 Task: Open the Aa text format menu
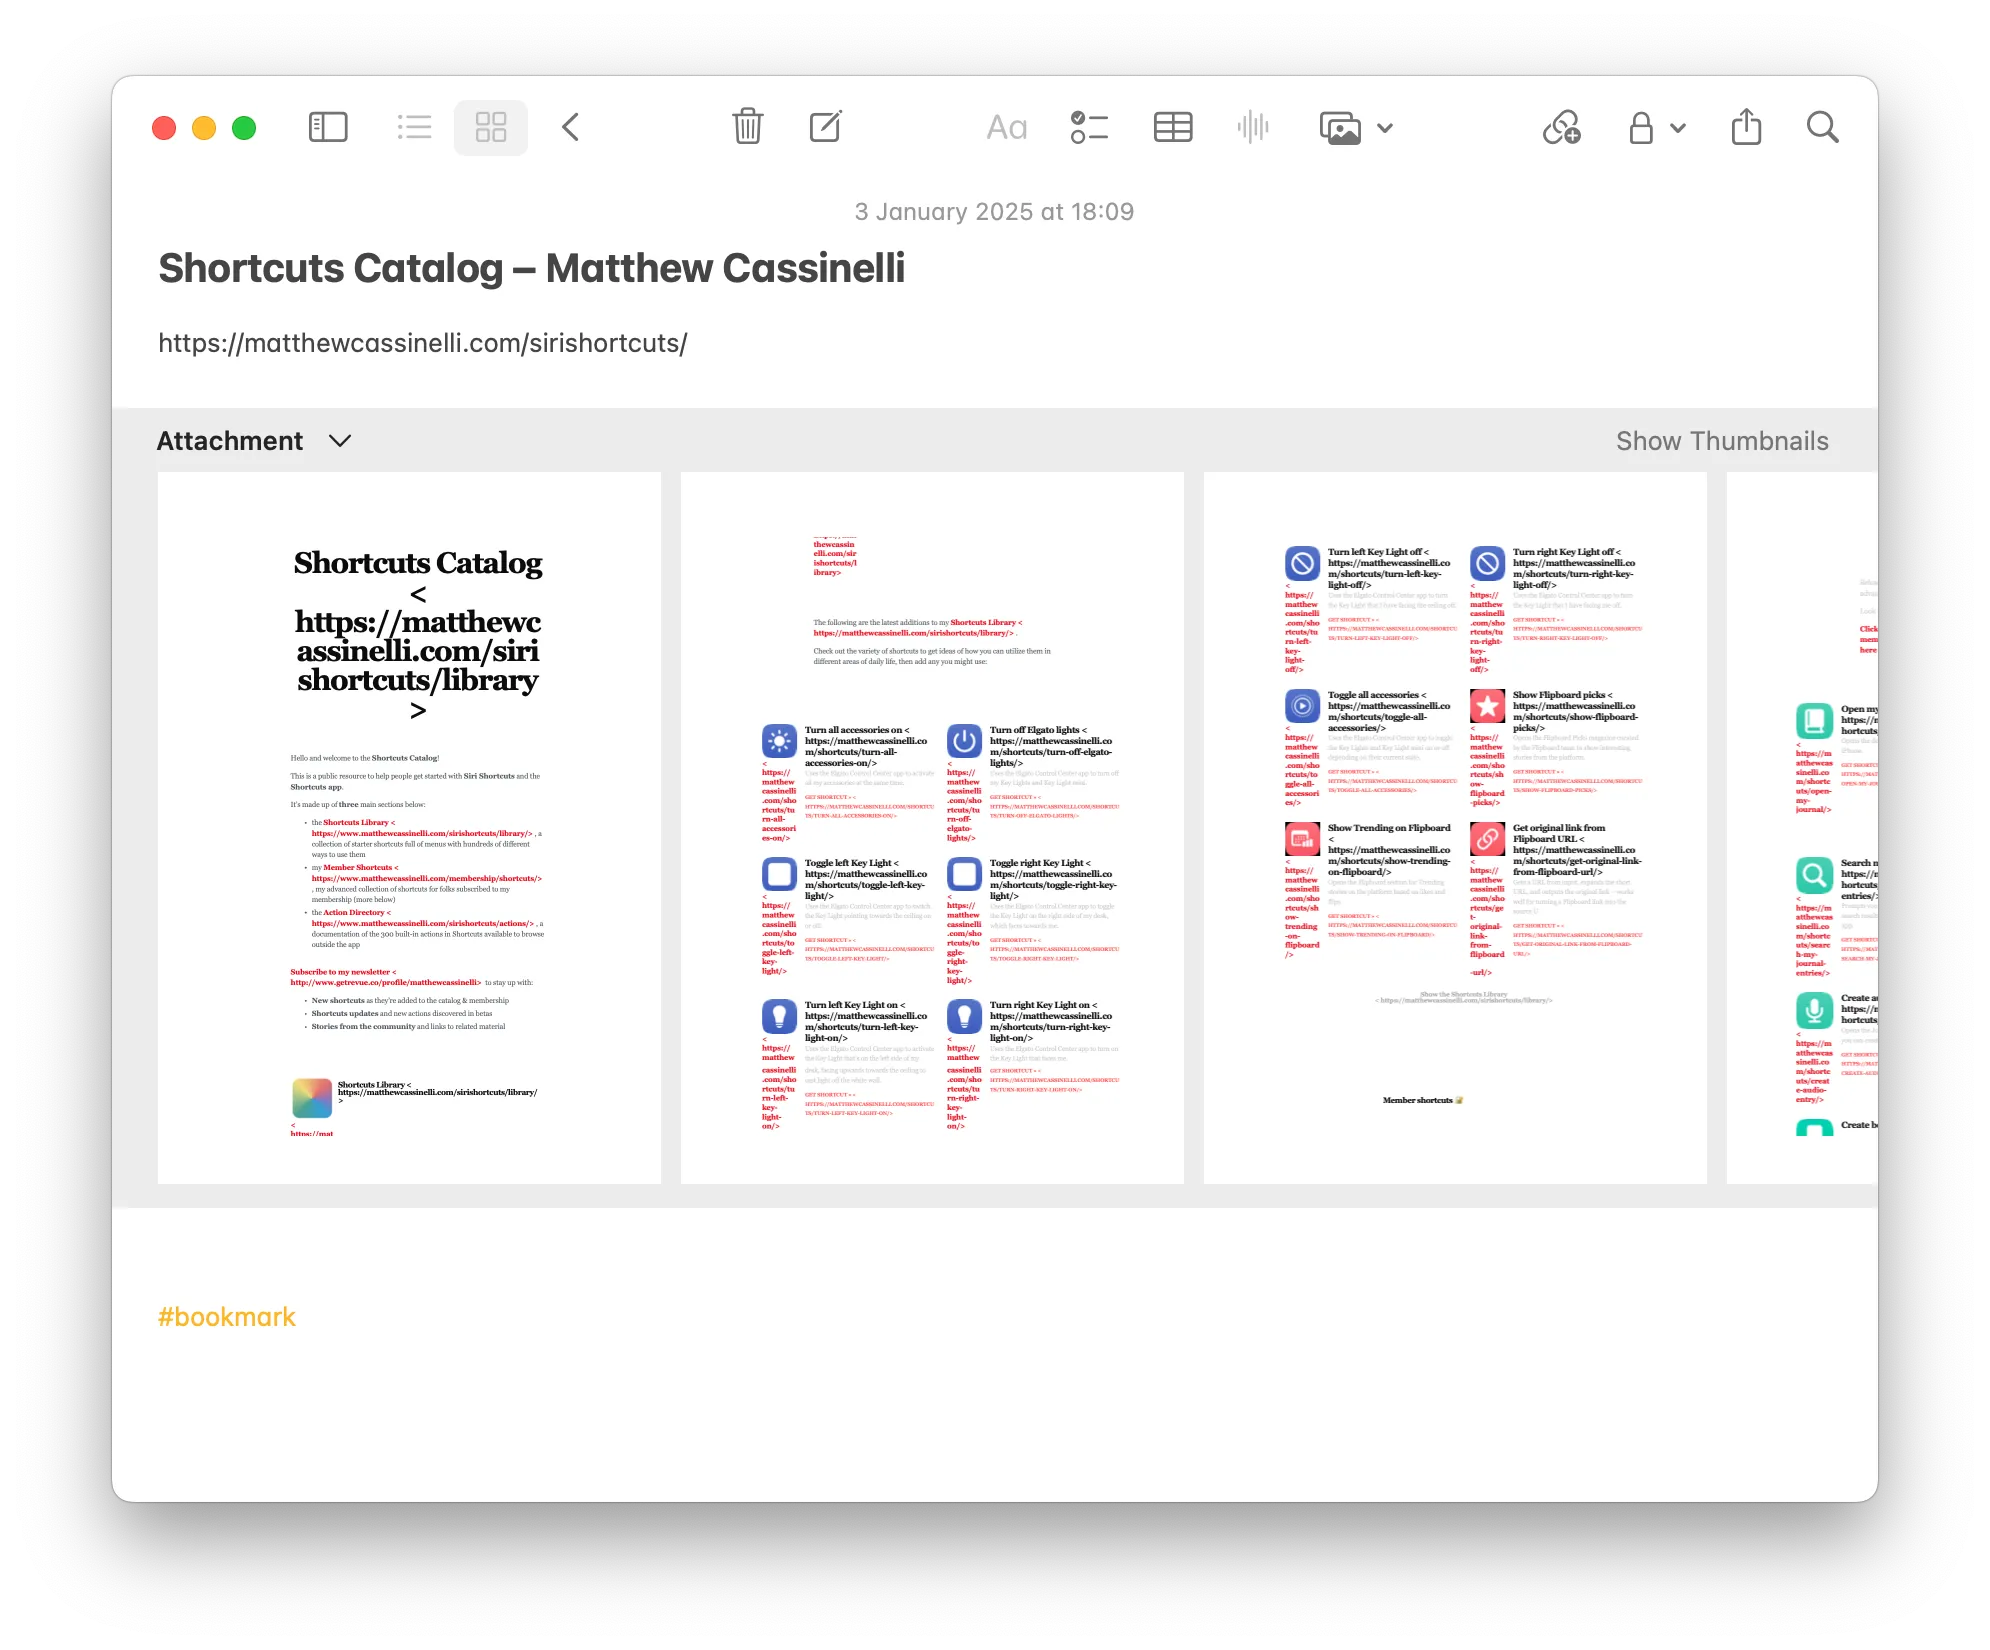[1006, 128]
